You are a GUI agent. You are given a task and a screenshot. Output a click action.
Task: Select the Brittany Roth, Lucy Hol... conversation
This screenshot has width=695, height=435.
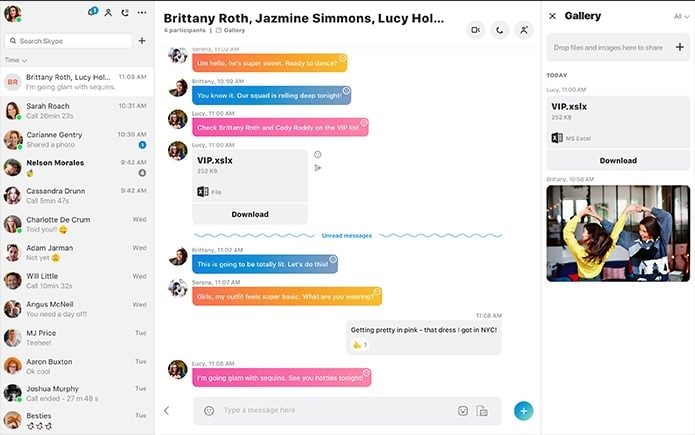(x=77, y=82)
